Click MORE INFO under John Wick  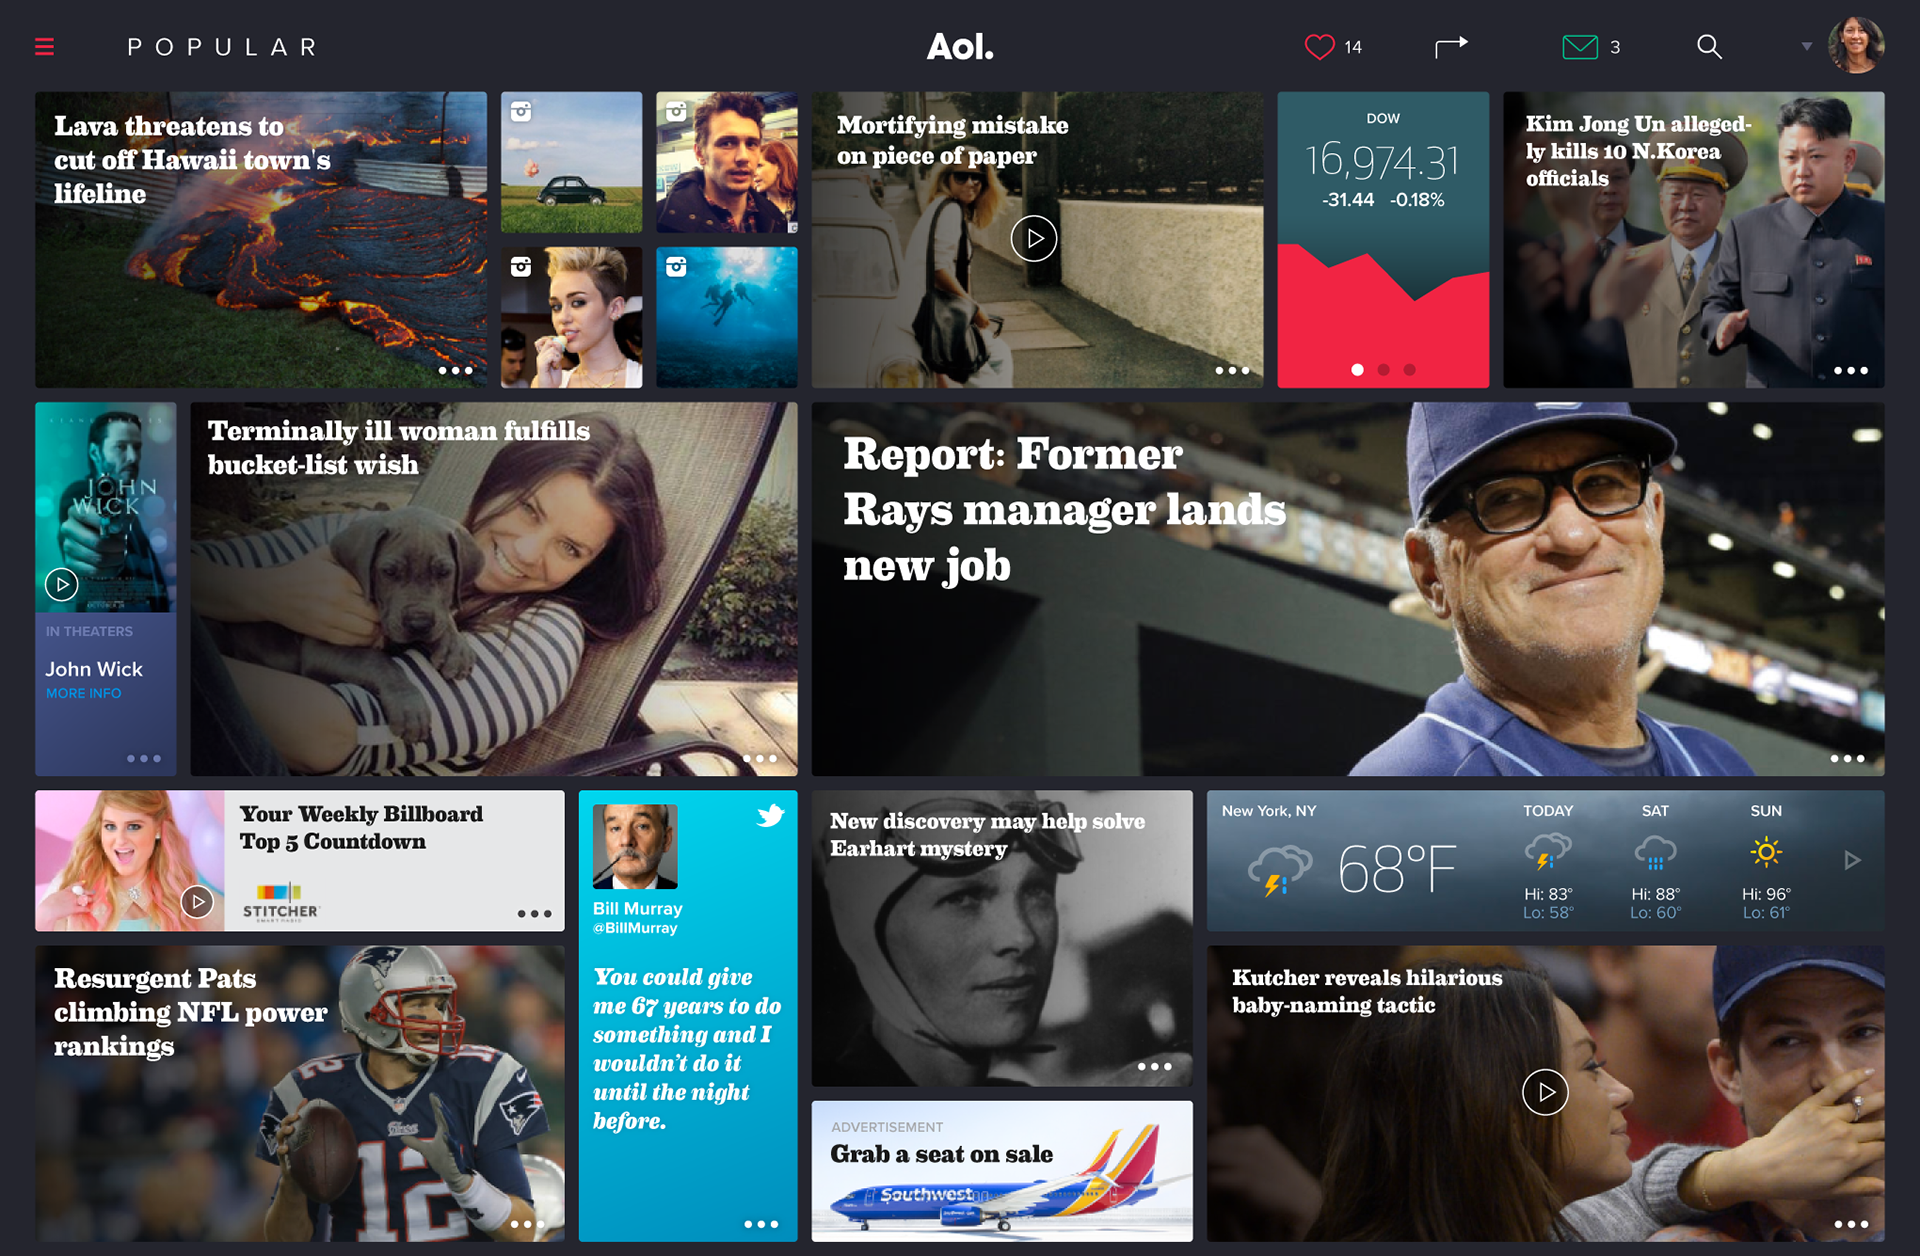tap(84, 693)
